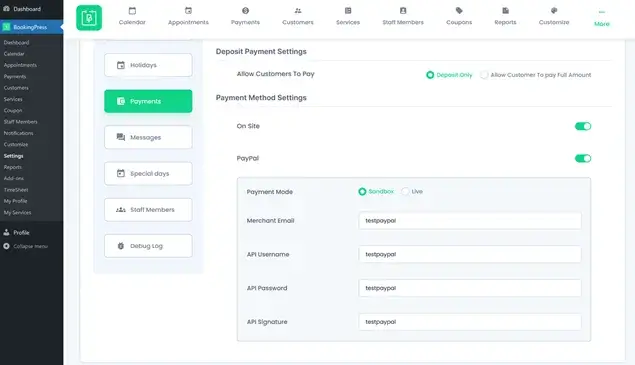635x365 pixels.
Task: Click the BookingPress icon in WordPress sidebar
Action: (x=6, y=27)
